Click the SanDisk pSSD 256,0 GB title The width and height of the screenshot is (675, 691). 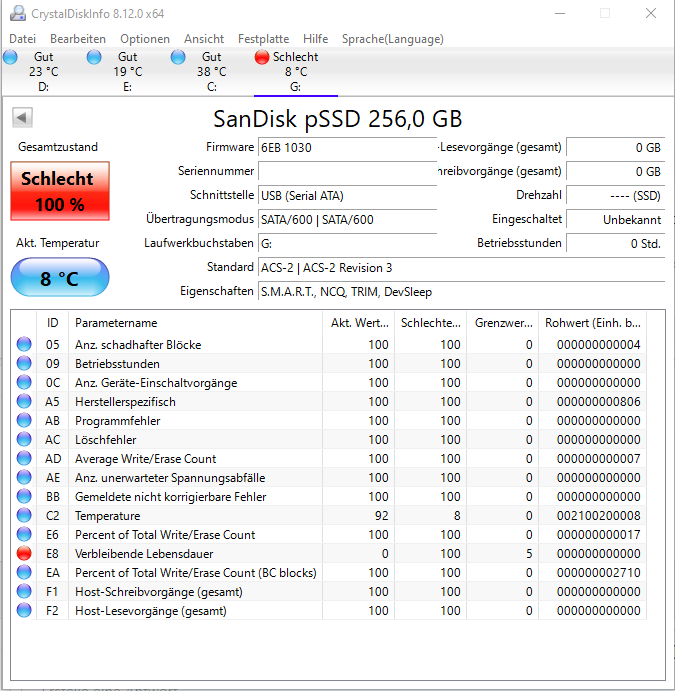338,119
